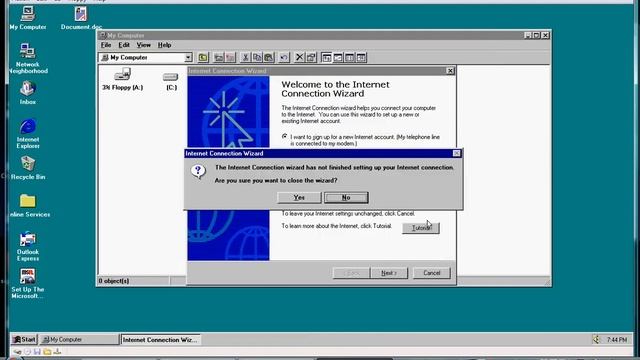Click the Disconnect Net Drive toolbar icon
The height and width of the screenshot is (360, 640).
(230, 58)
